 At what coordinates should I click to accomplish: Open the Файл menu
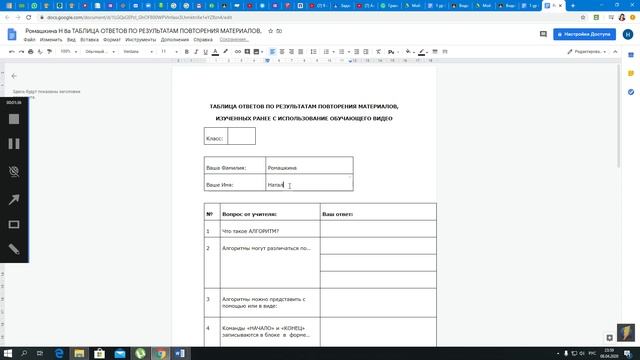coord(29,40)
